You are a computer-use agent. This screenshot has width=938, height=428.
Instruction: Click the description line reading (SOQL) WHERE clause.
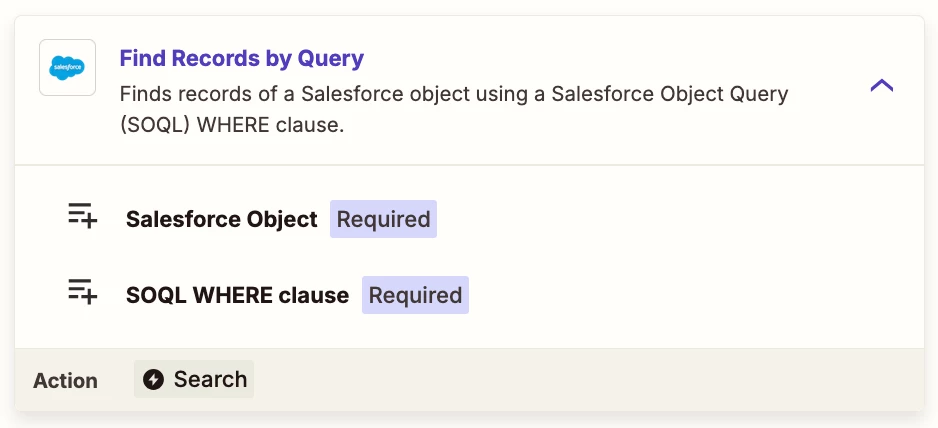coord(232,126)
